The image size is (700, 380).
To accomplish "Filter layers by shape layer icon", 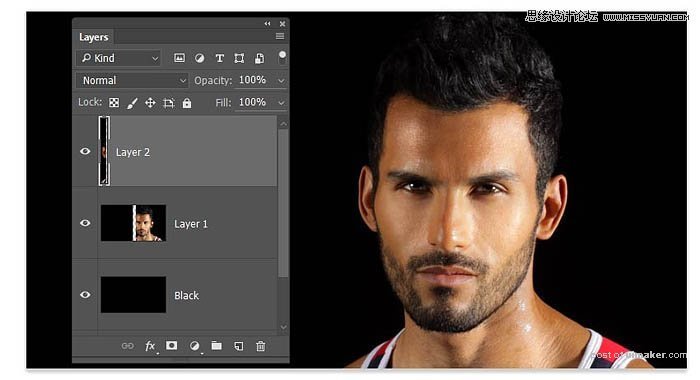I will pos(239,58).
